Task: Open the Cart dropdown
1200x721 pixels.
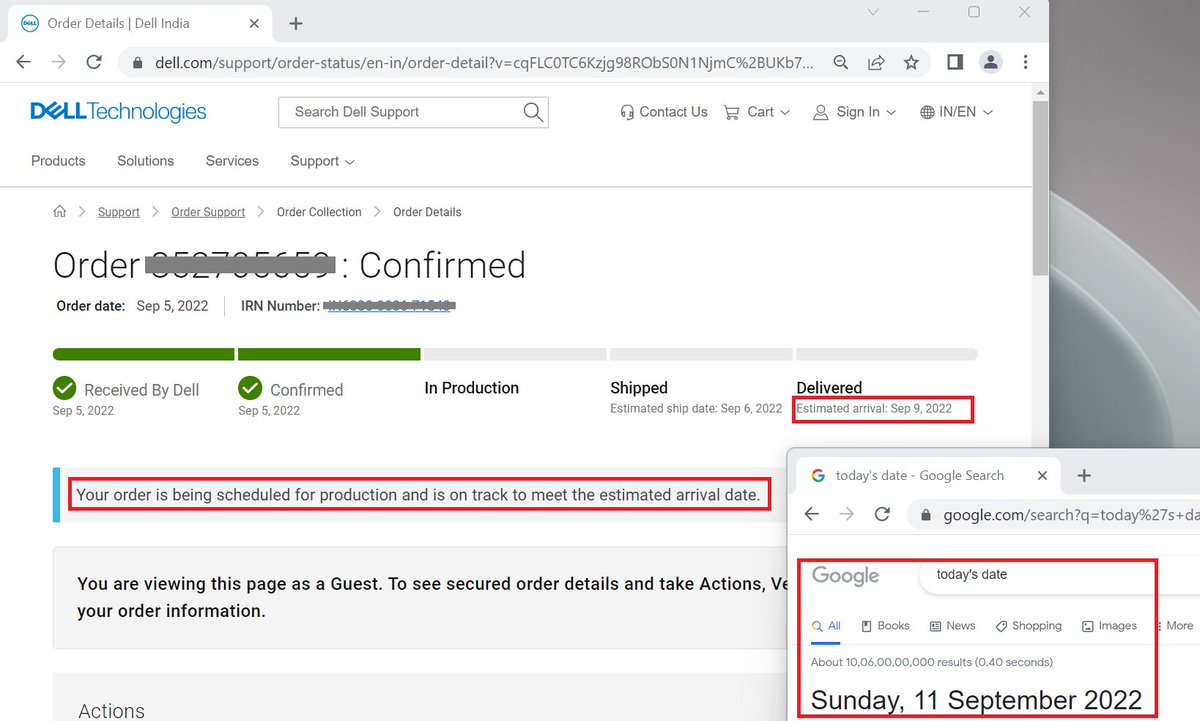Action: (757, 112)
